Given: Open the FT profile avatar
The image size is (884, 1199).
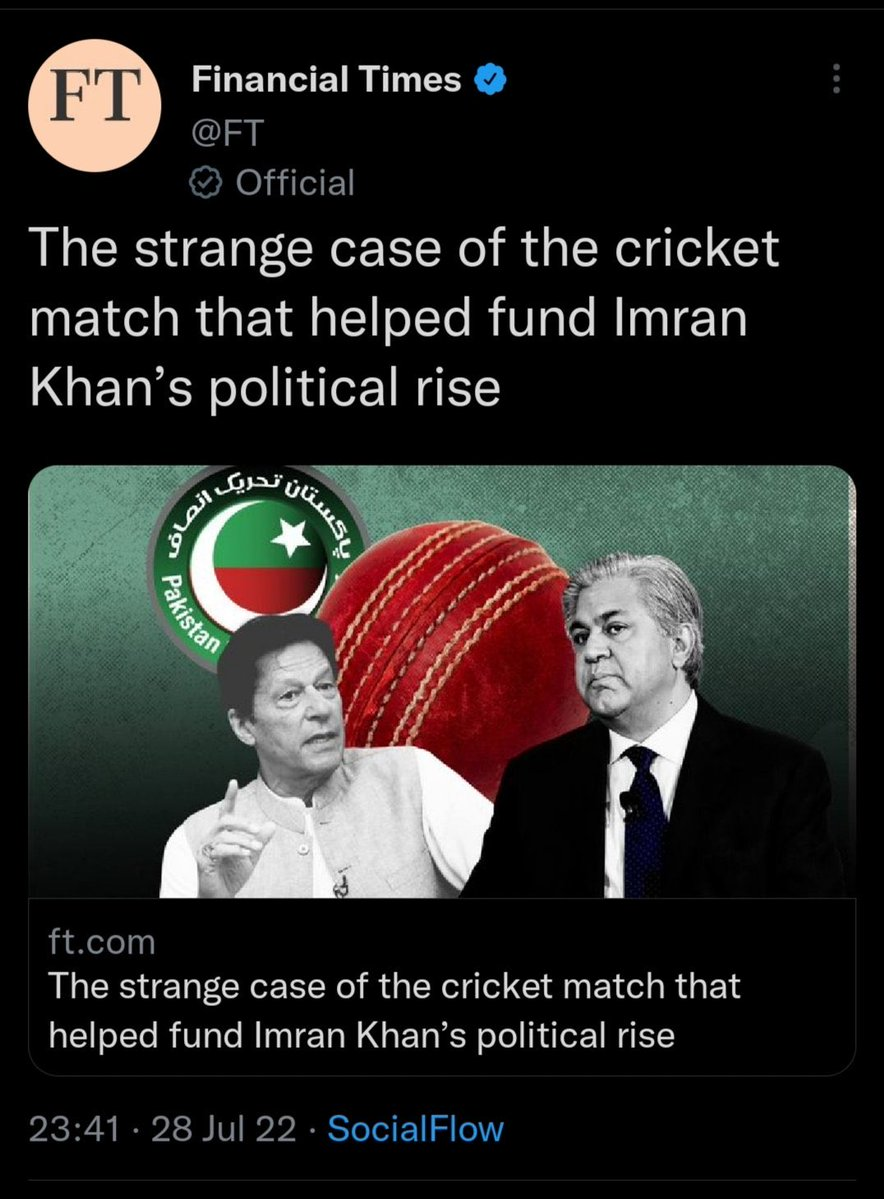Looking at the screenshot, I should tap(95, 106).
